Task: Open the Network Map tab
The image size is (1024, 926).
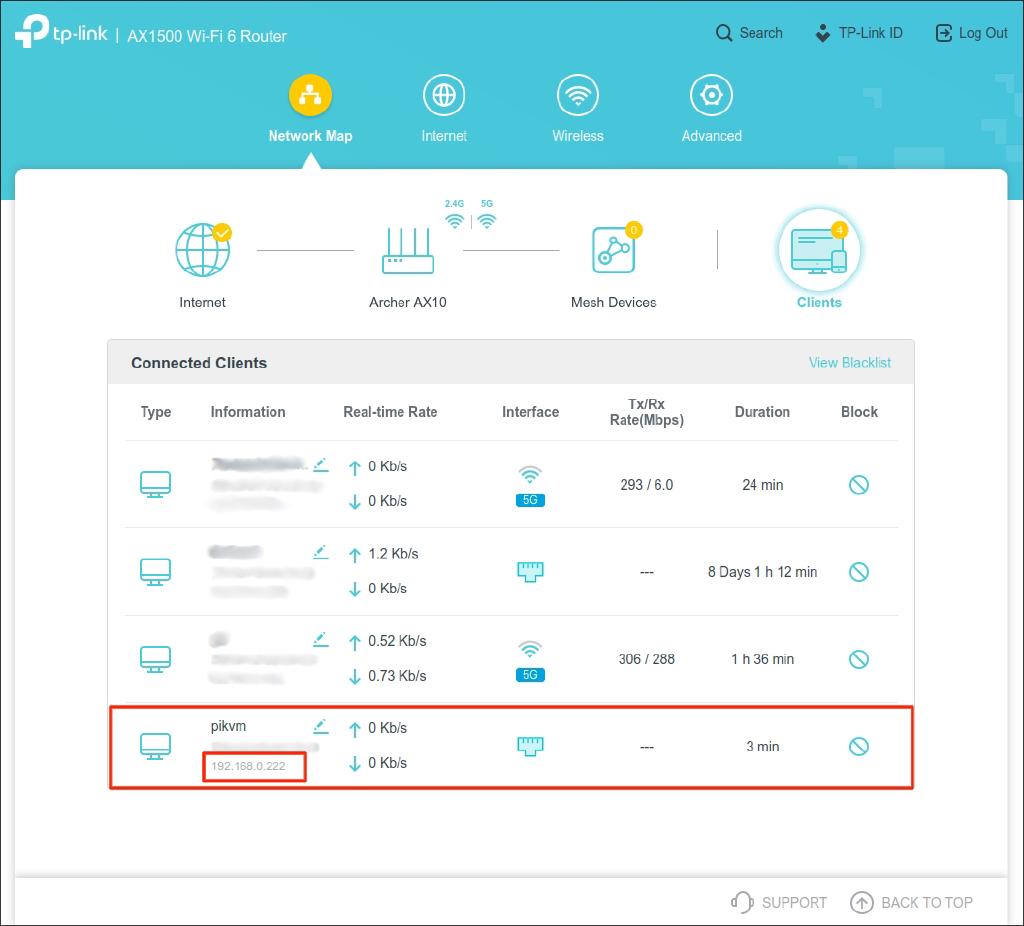Action: tap(310, 110)
